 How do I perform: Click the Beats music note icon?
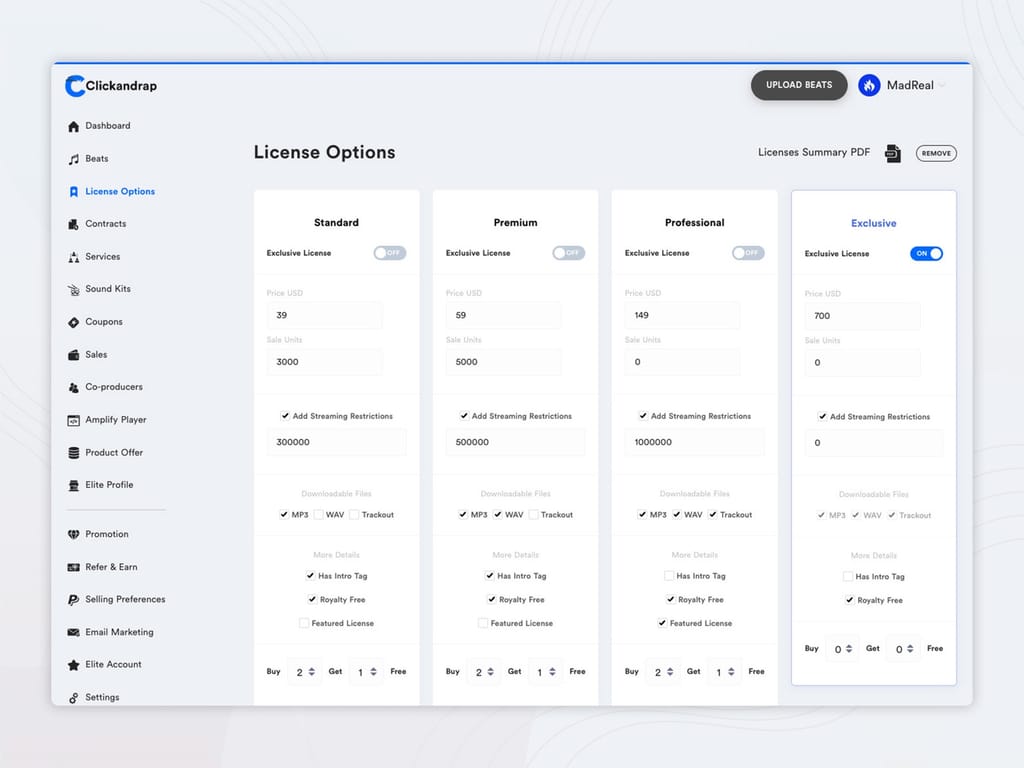click(x=74, y=159)
